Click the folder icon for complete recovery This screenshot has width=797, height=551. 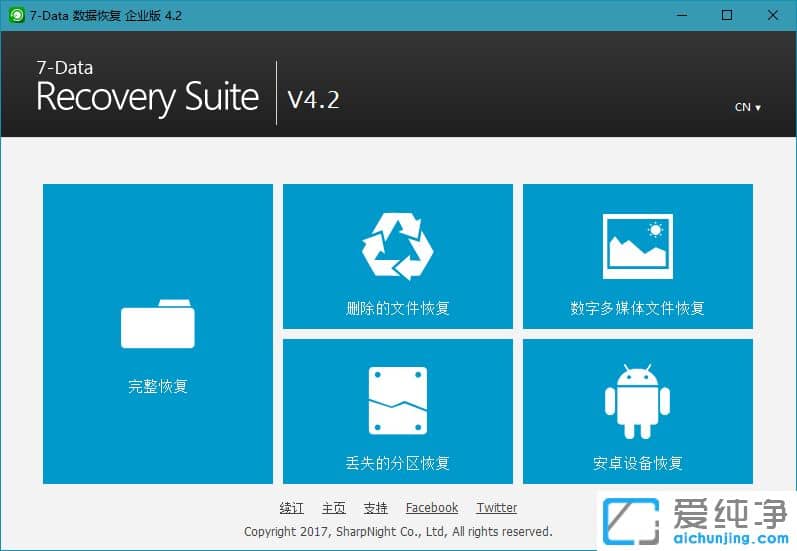(158, 324)
